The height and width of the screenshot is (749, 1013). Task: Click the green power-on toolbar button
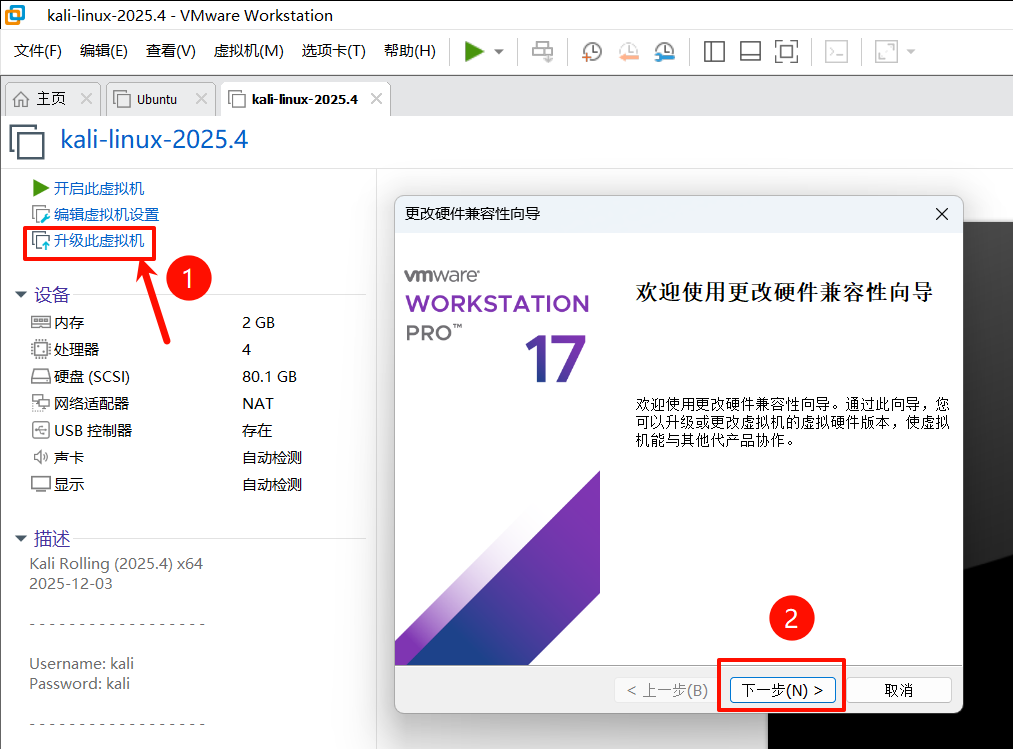tap(474, 51)
